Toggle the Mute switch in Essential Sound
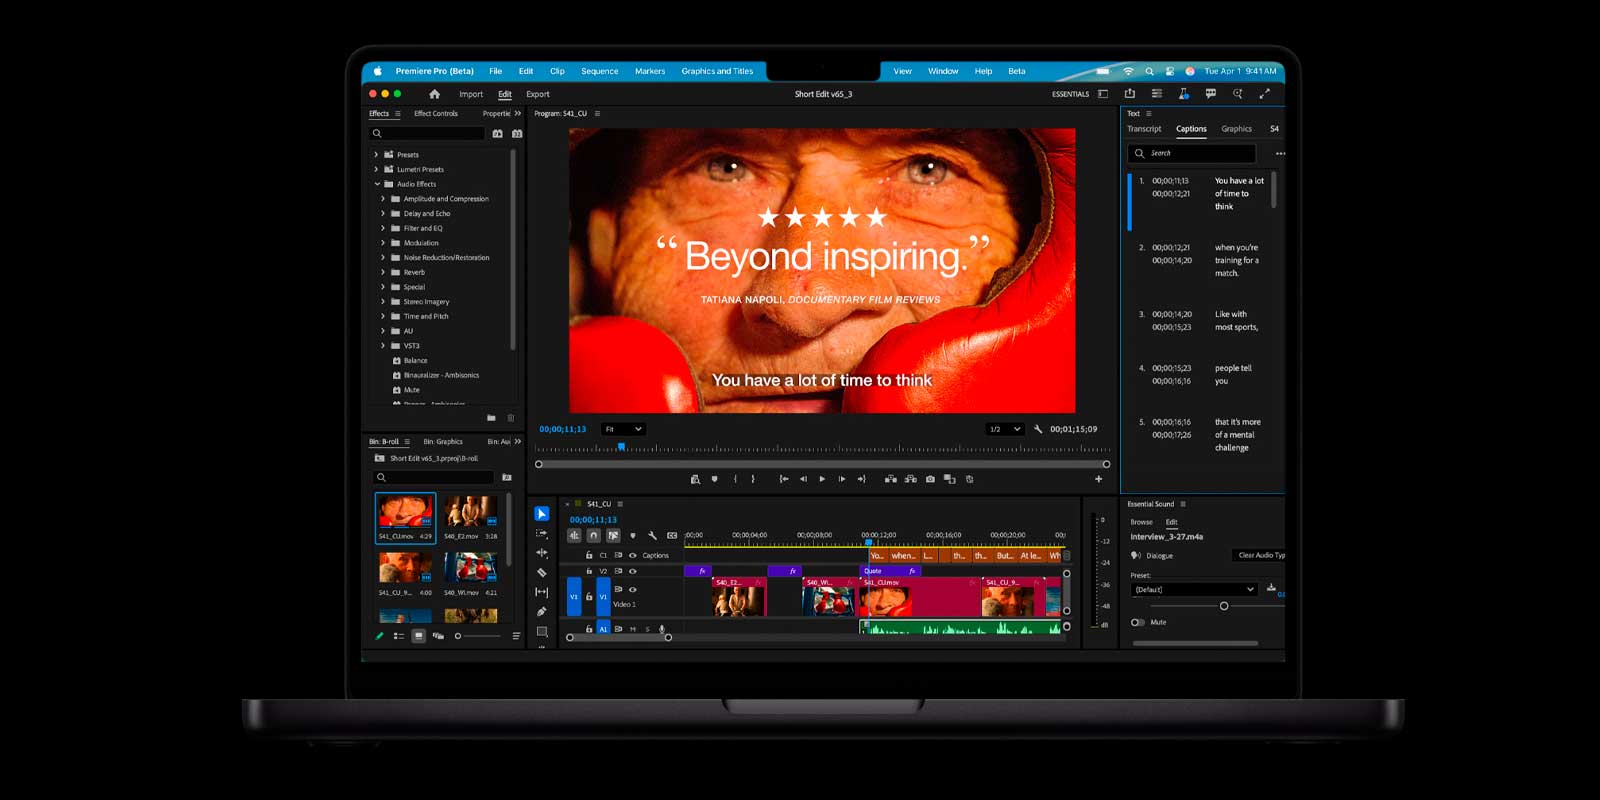The image size is (1600, 800). [1137, 622]
